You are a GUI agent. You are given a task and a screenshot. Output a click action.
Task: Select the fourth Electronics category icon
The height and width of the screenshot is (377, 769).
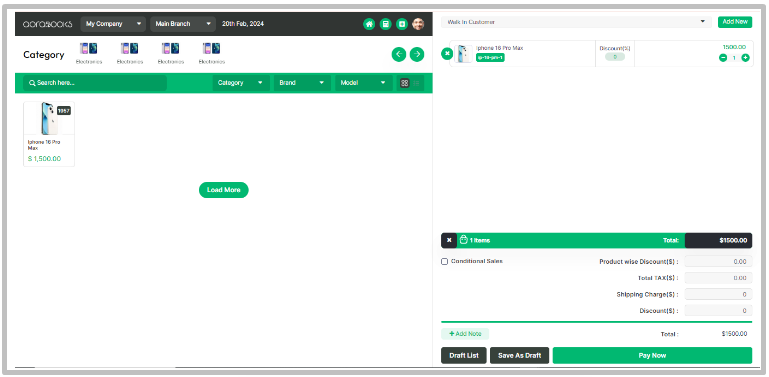pyautogui.click(x=211, y=49)
